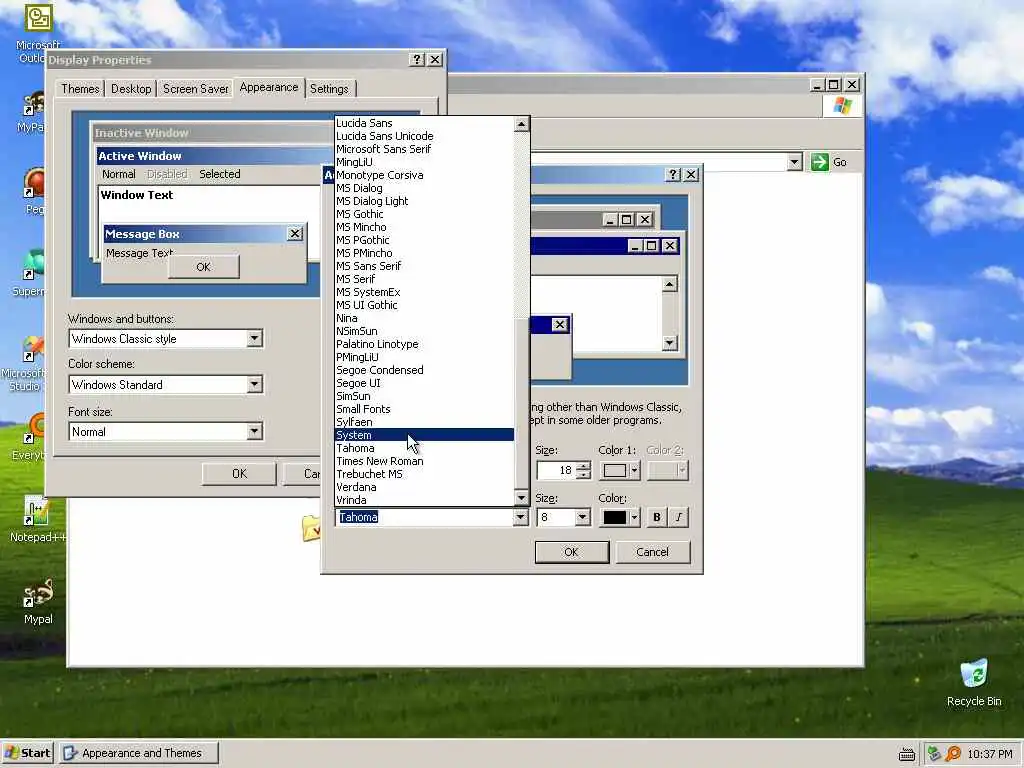The width and height of the screenshot is (1024, 768).
Task: Open the Color 1 swatch picker
Action: (620, 470)
